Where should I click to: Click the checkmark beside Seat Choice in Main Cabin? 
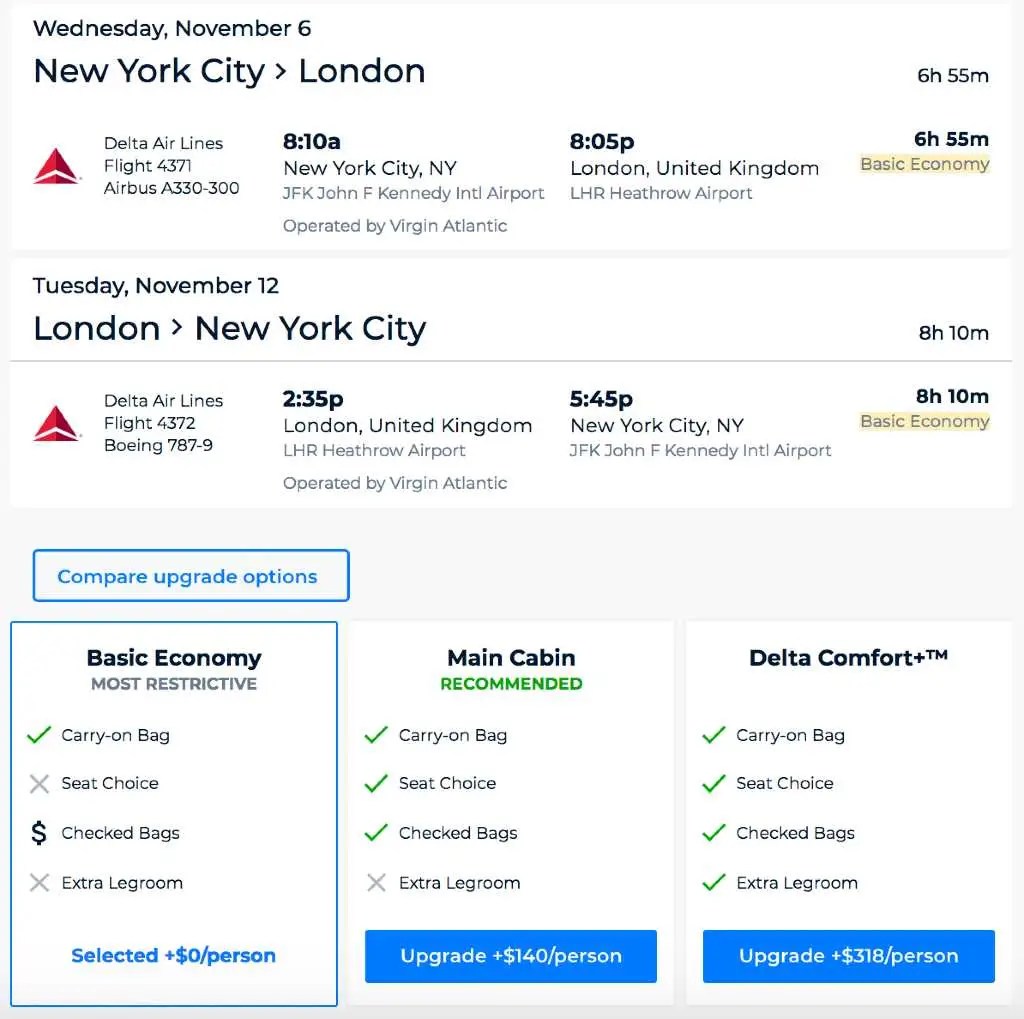tap(377, 783)
